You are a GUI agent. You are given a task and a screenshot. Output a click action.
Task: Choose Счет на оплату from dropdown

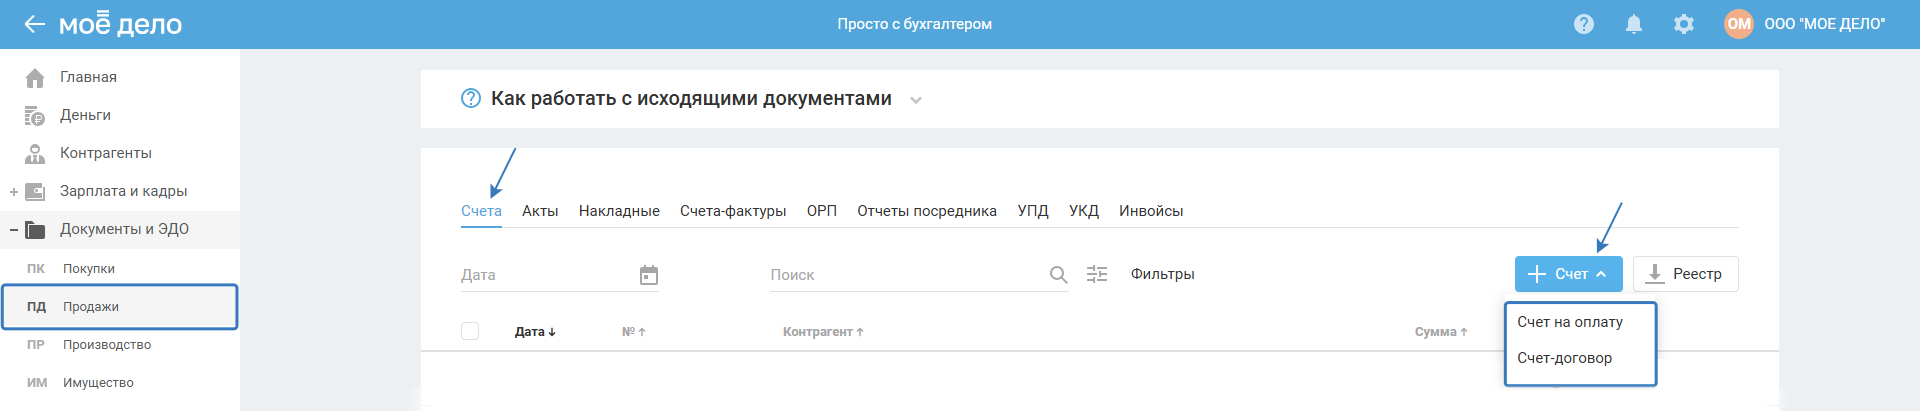coord(1570,322)
